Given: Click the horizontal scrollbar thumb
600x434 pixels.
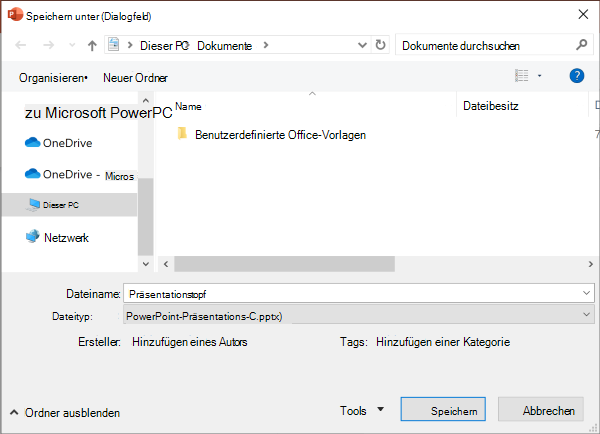Looking at the screenshot, I should (x=284, y=264).
